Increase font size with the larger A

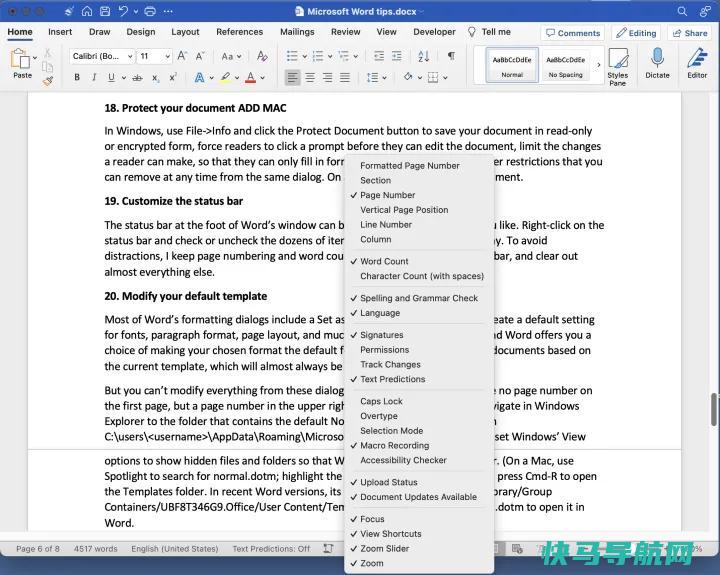pos(182,56)
